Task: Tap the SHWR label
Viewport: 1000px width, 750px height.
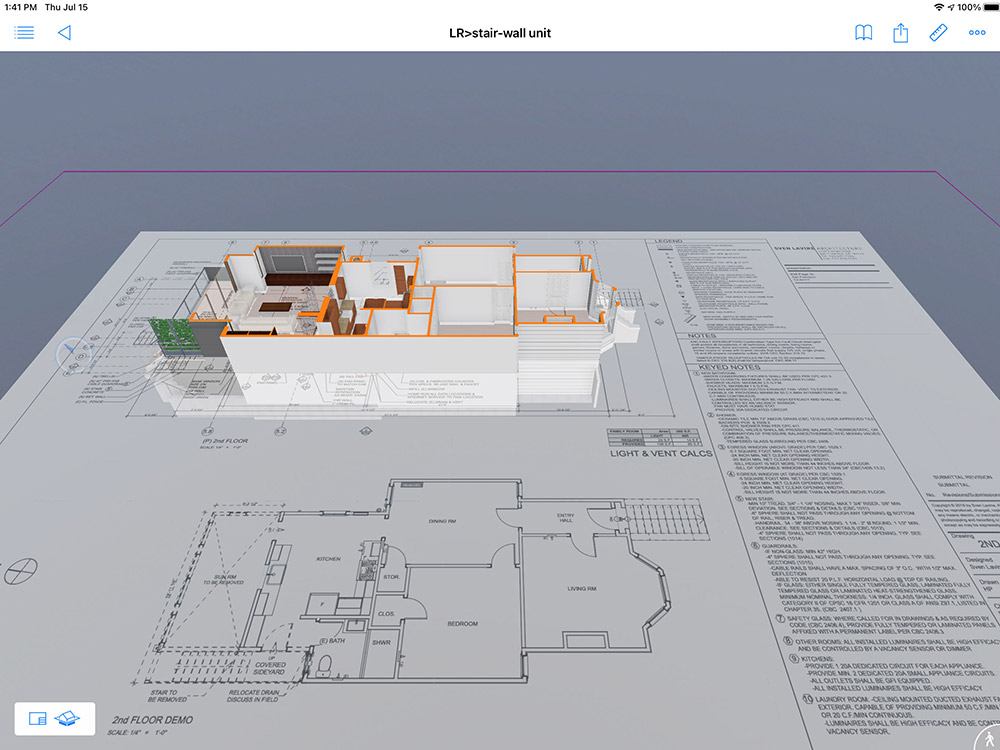Action: click(x=381, y=642)
